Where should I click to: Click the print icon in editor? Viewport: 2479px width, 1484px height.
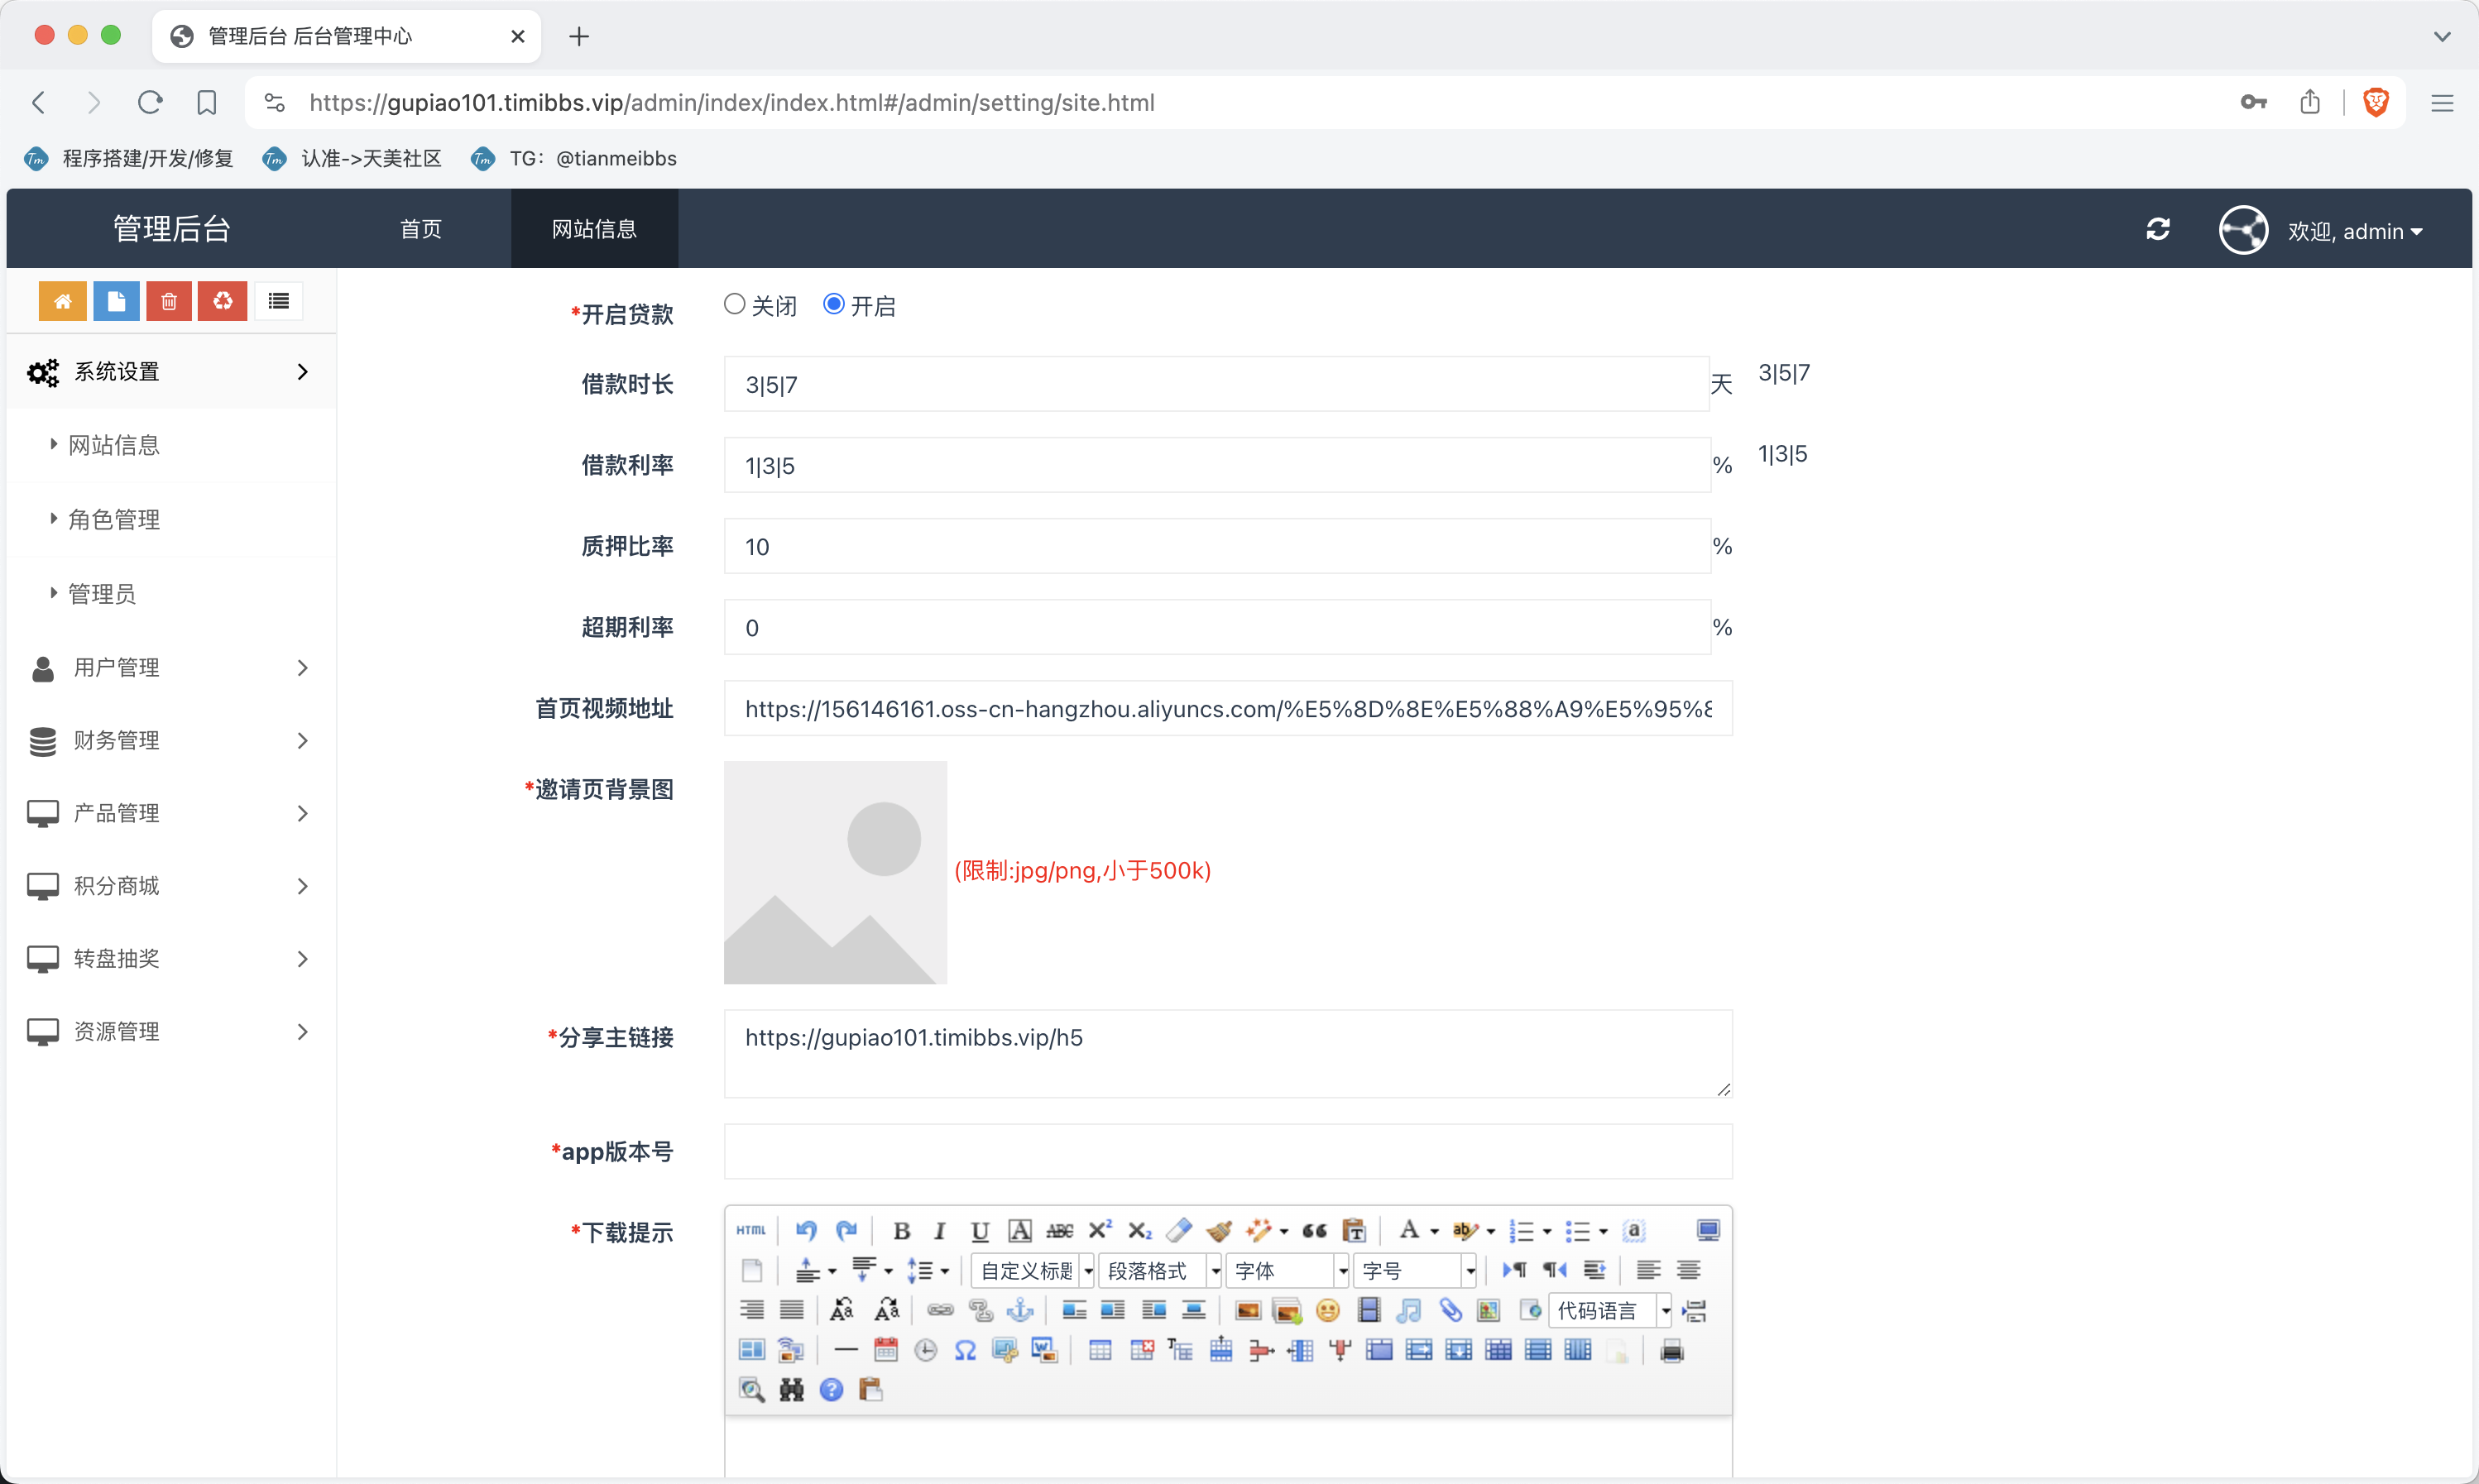1671,1351
